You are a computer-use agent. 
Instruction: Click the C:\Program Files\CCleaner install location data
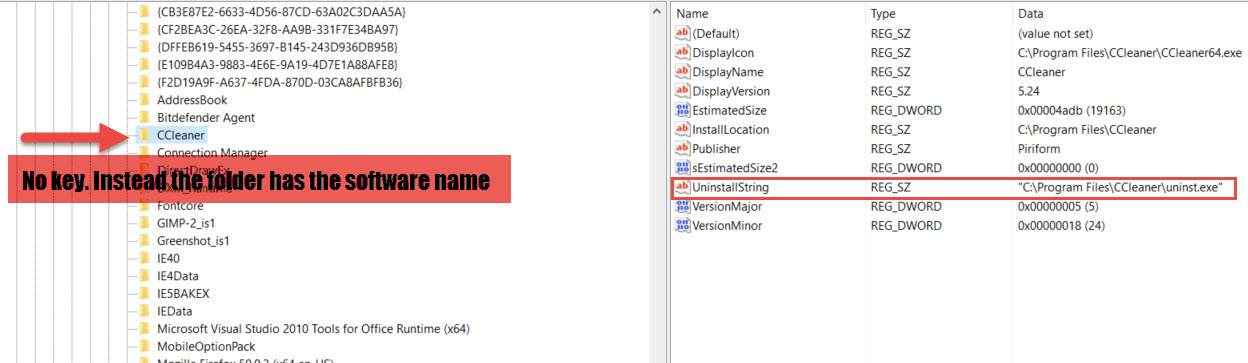1087,130
